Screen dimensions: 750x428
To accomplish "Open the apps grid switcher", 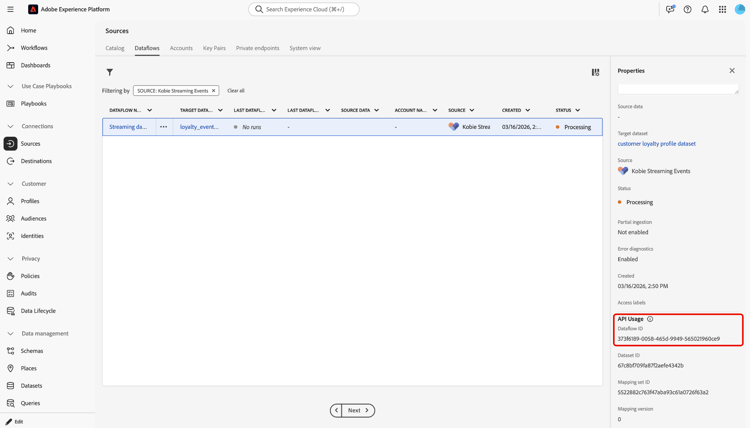I will 722,9.
